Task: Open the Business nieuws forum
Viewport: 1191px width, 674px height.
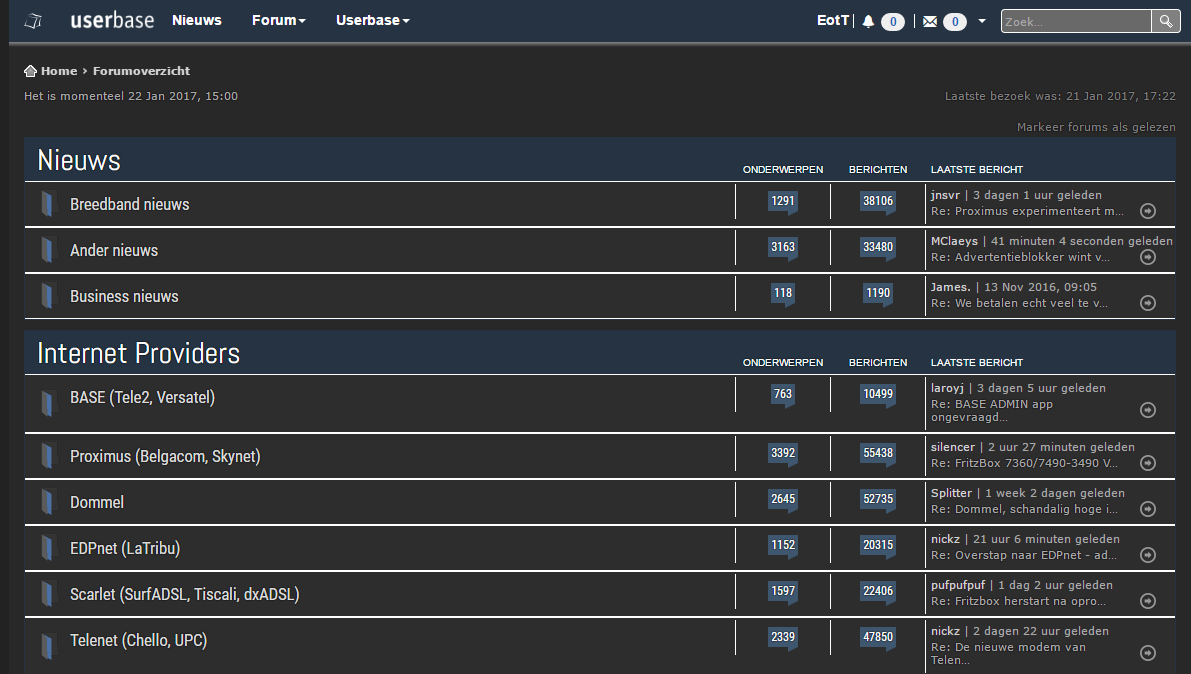Action: coord(125,296)
